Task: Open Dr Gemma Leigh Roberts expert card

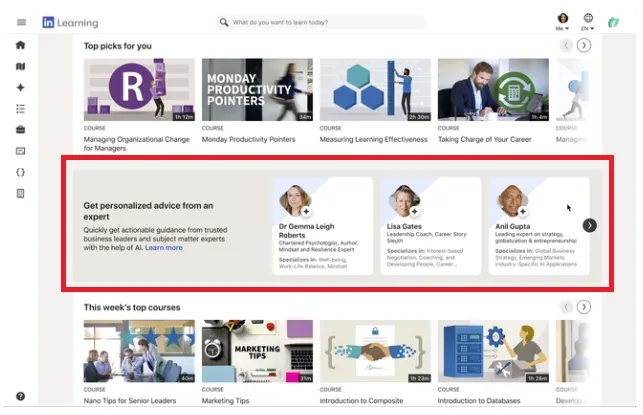Action: coord(323,226)
